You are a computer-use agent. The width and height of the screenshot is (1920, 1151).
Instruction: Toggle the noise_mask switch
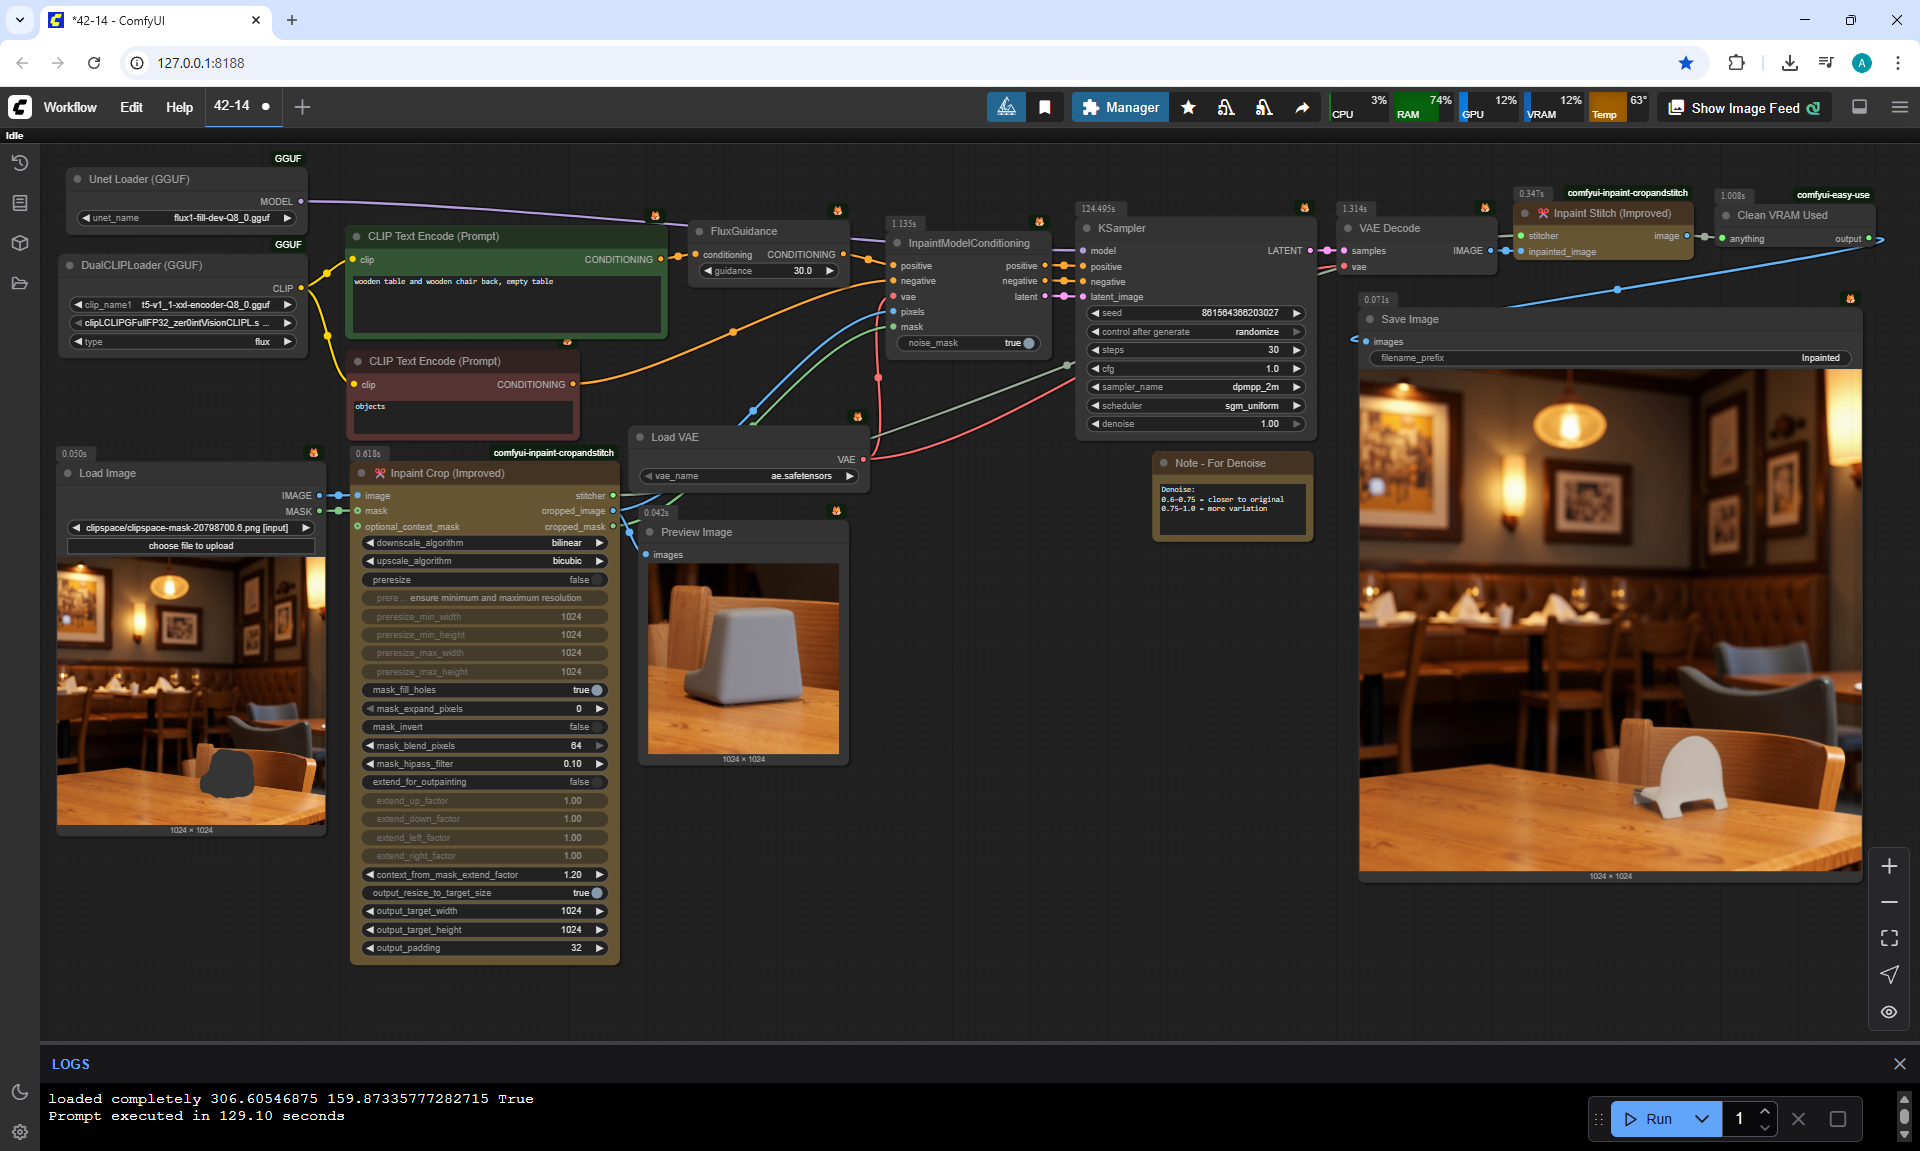(1028, 343)
